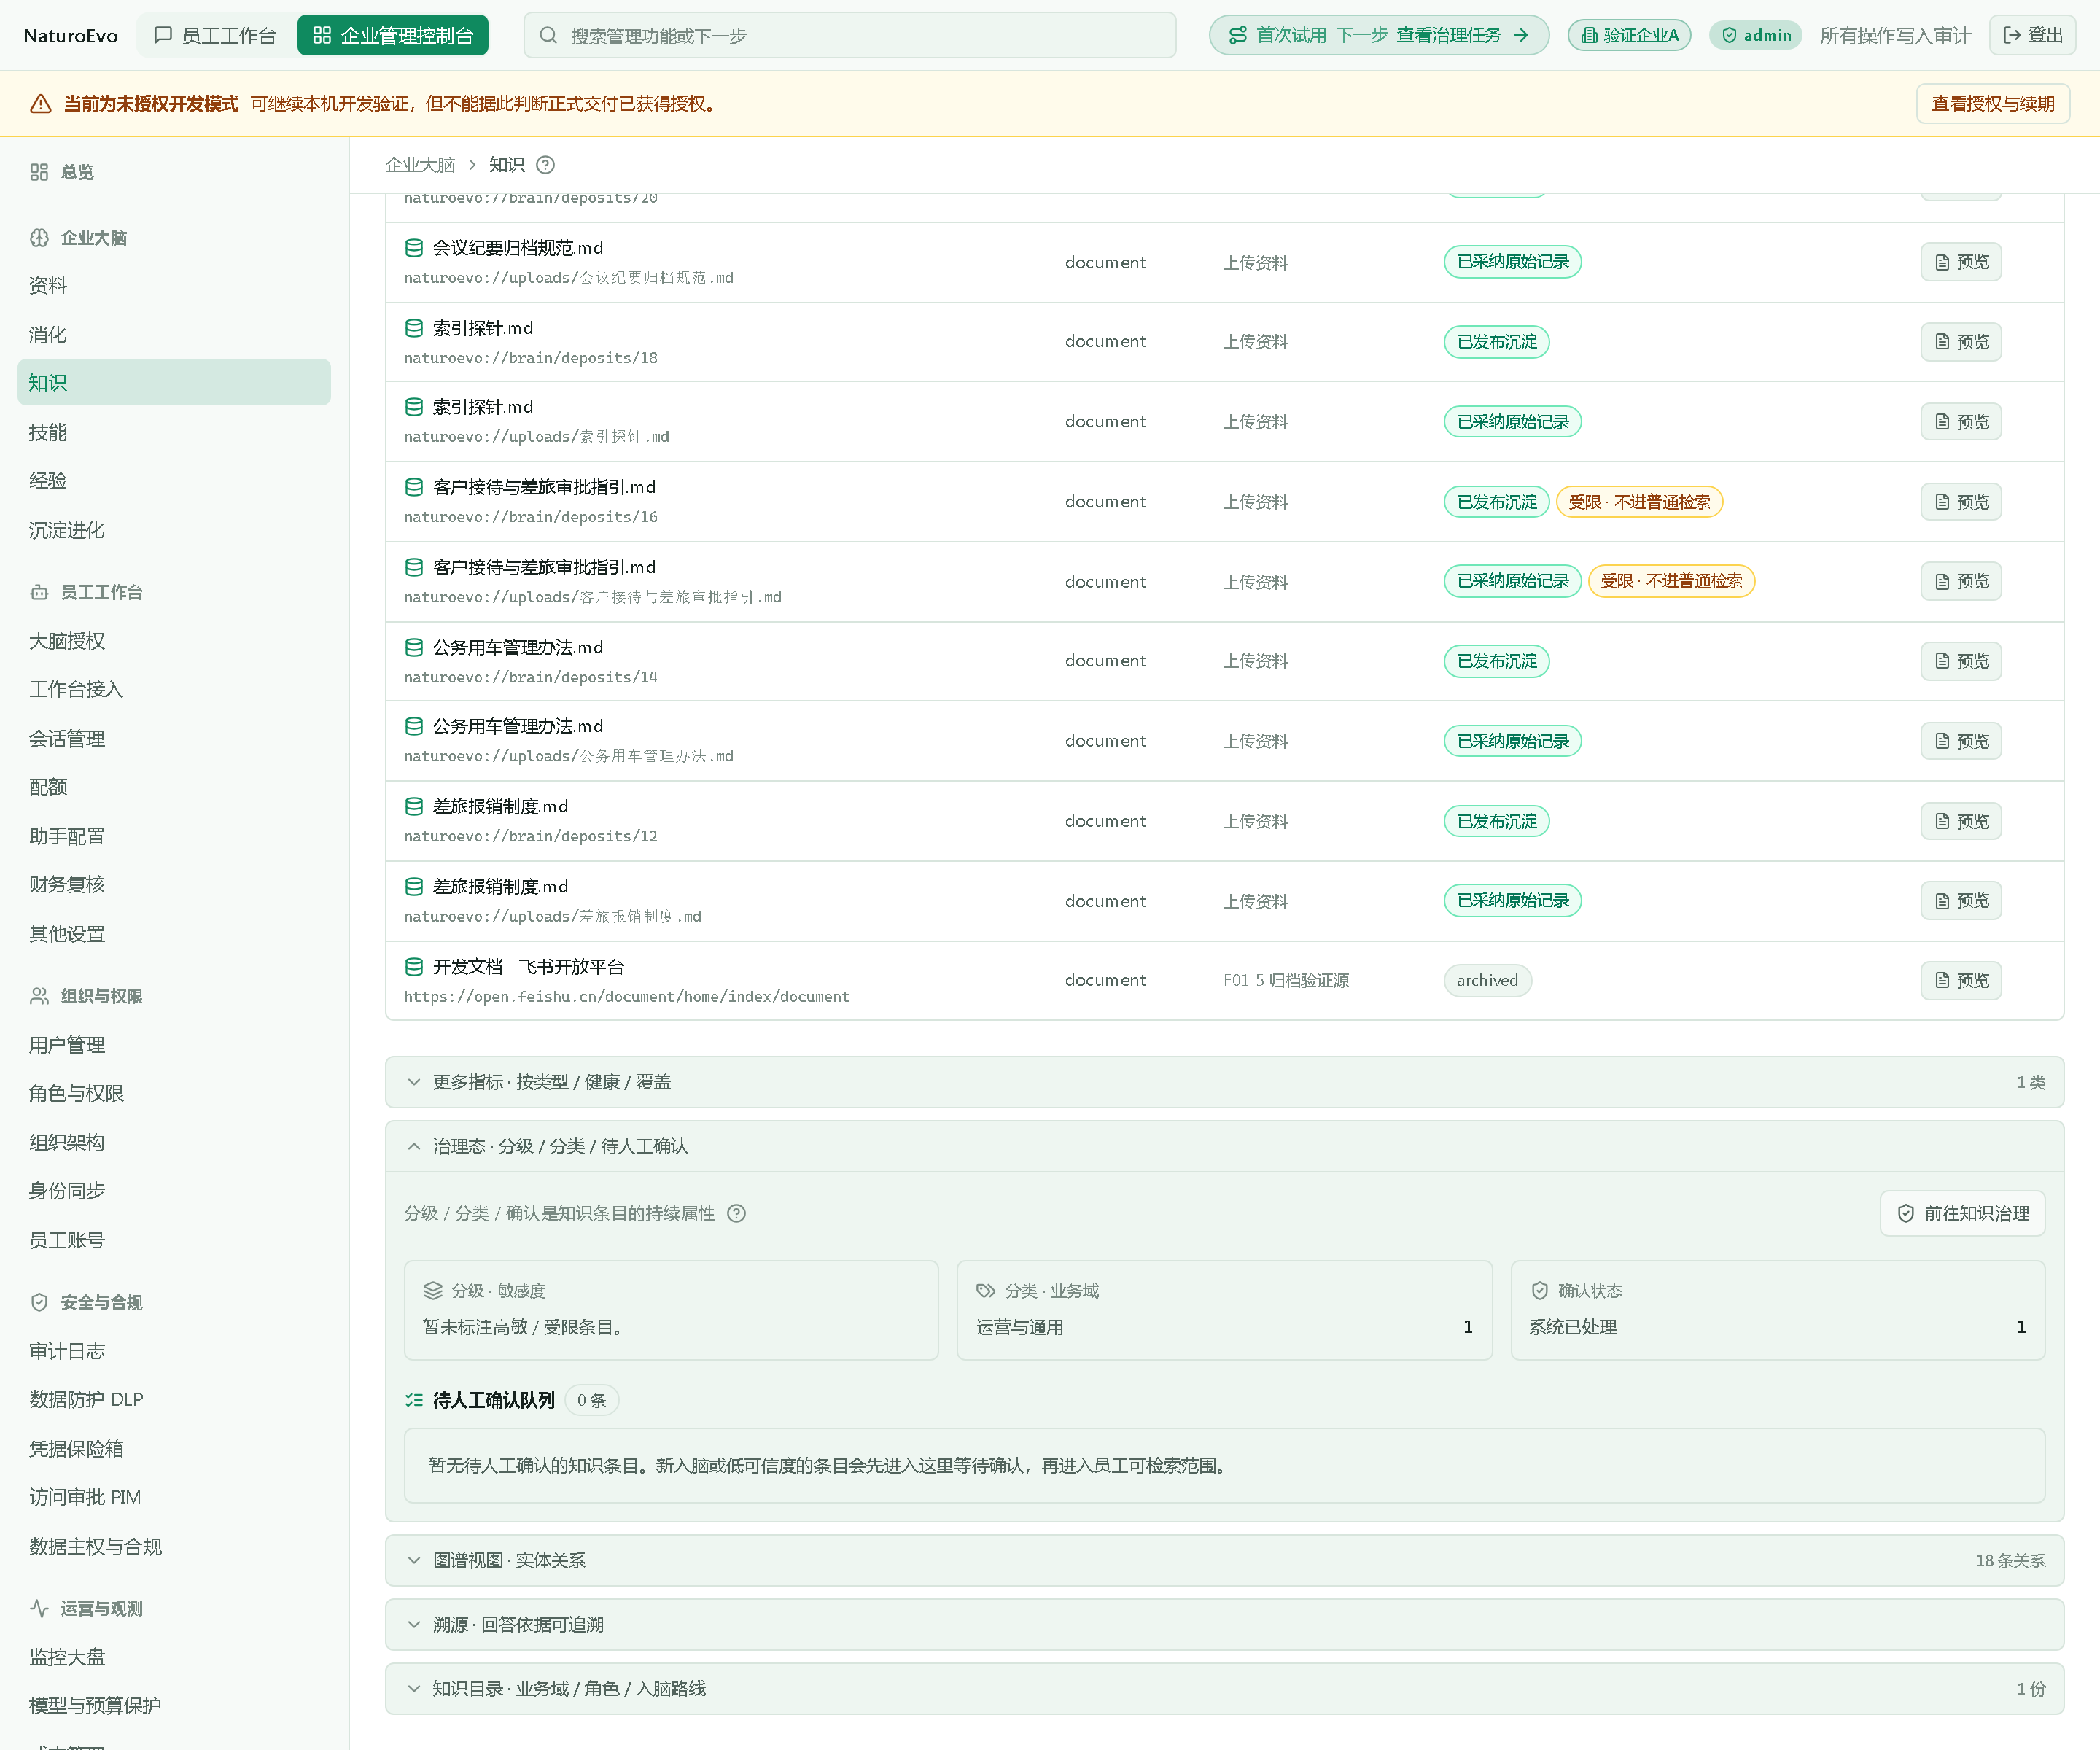Click the tag icon in 分类 · 业务域 card
This screenshot has height=1750, width=2100.
[986, 1291]
